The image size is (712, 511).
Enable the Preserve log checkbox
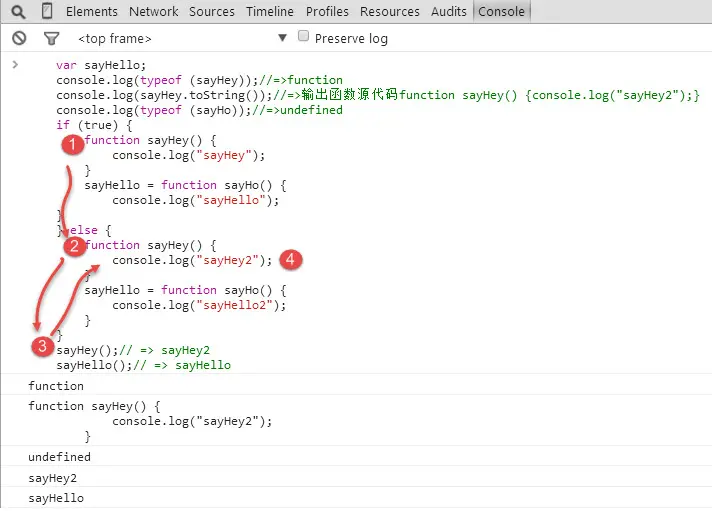pos(303,36)
